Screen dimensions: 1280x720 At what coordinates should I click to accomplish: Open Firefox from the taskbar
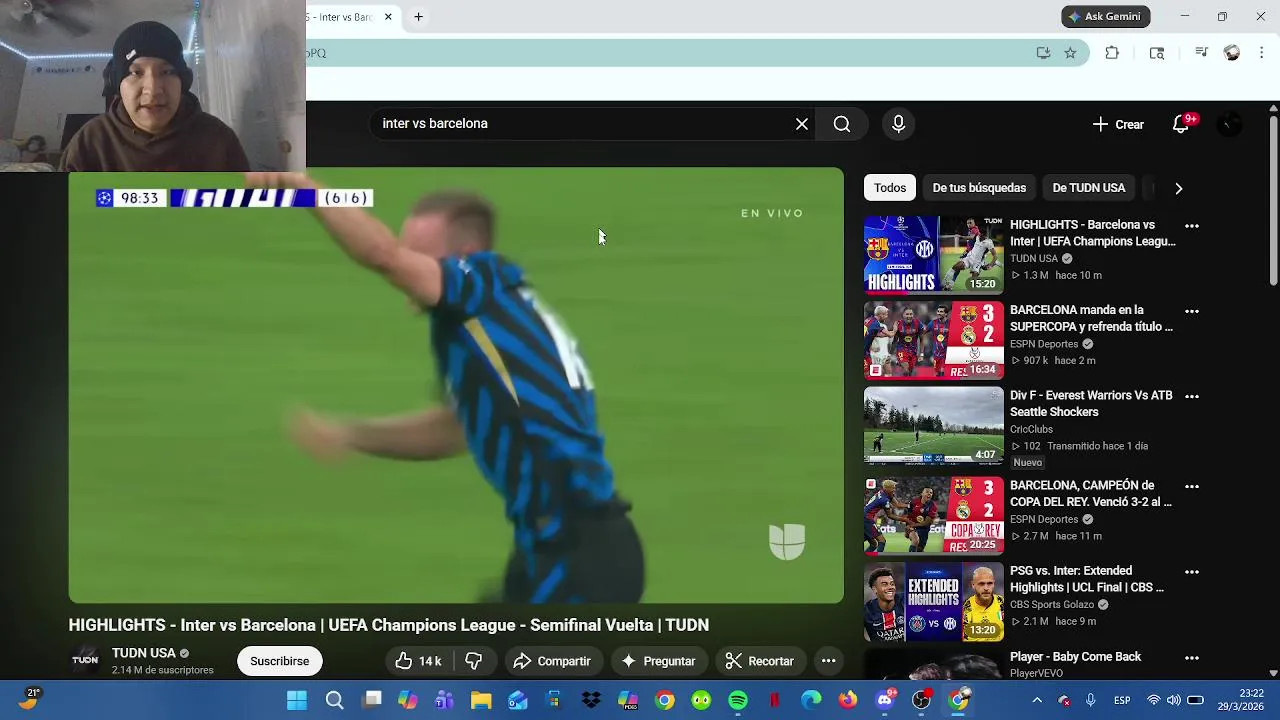(x=848, y=700)
